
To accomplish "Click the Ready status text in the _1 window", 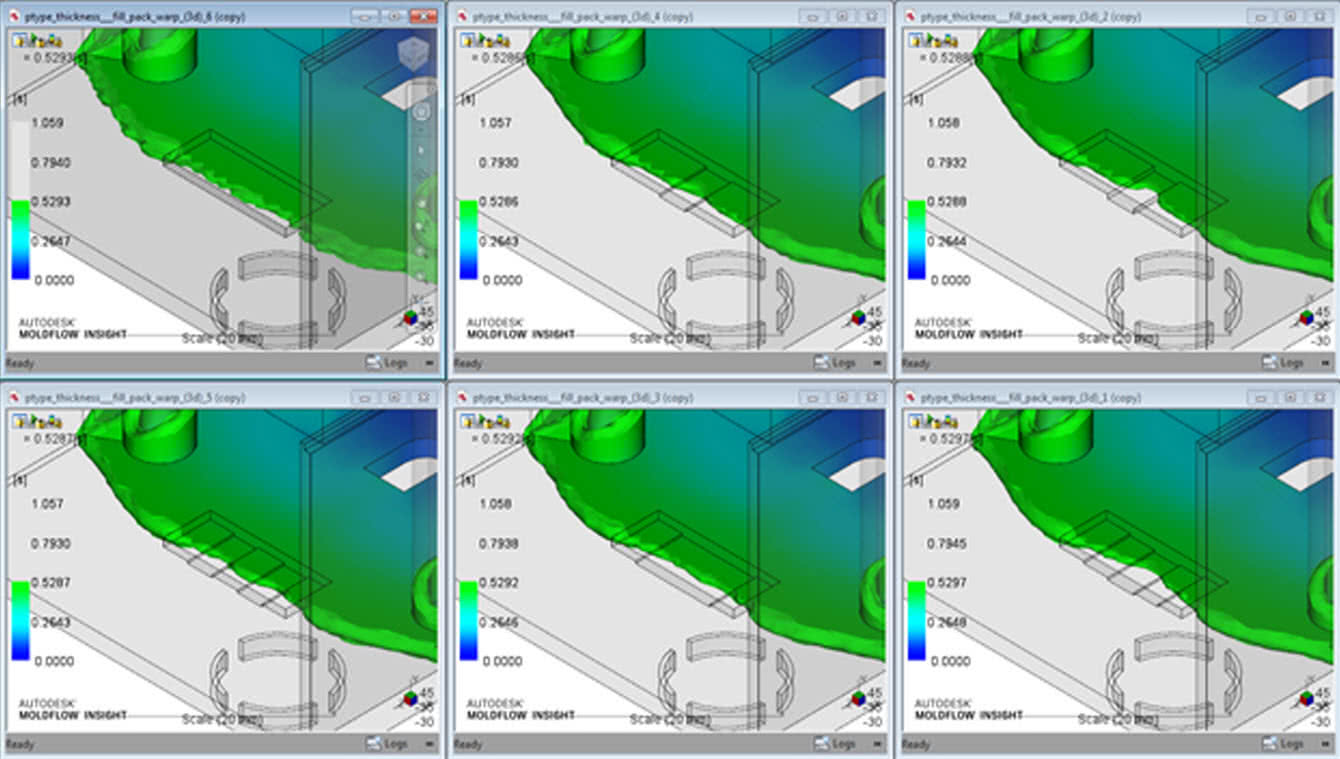I will (x=916, y=745).
